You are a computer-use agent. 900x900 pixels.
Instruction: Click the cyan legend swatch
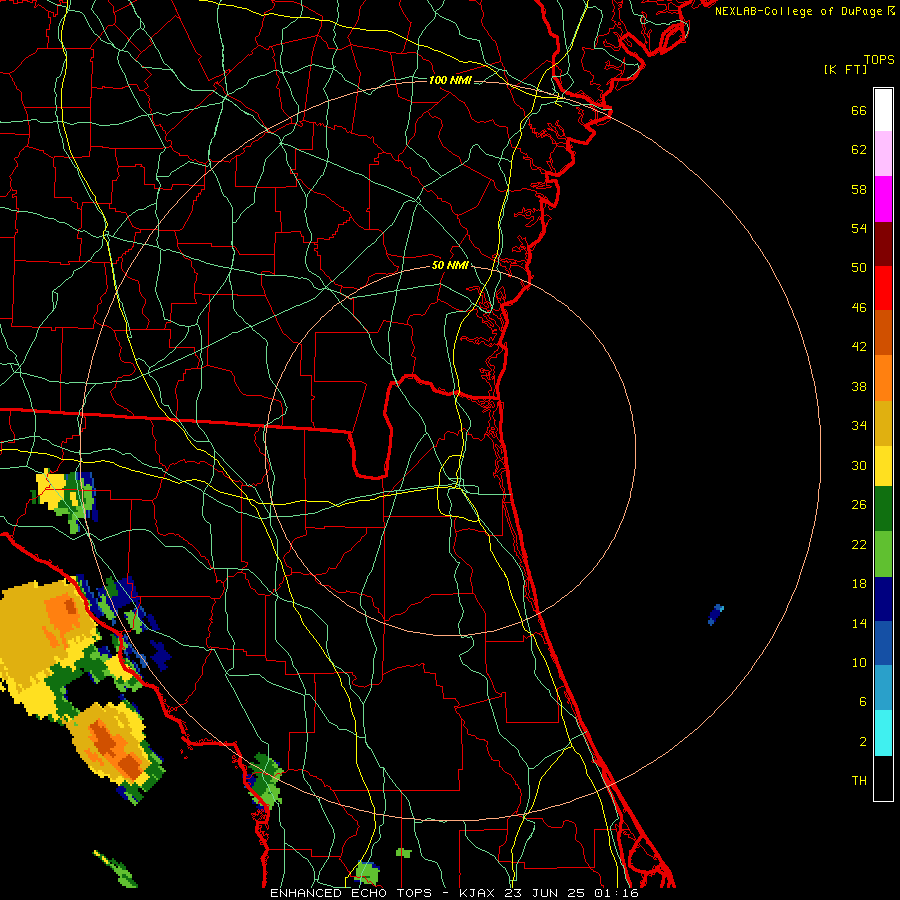[883, 733]
